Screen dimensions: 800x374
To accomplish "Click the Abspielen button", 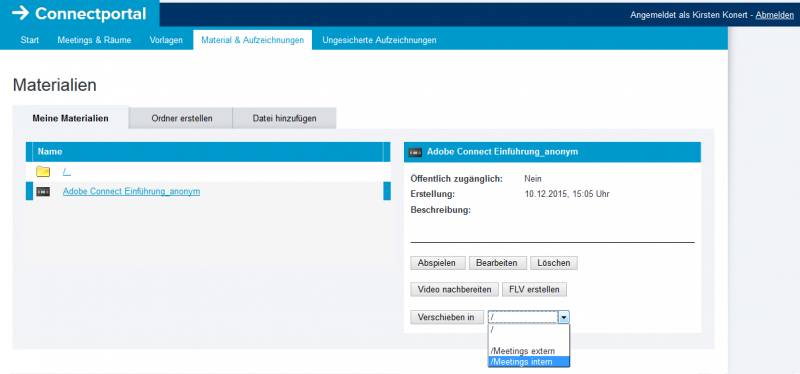I will point(437,263).
